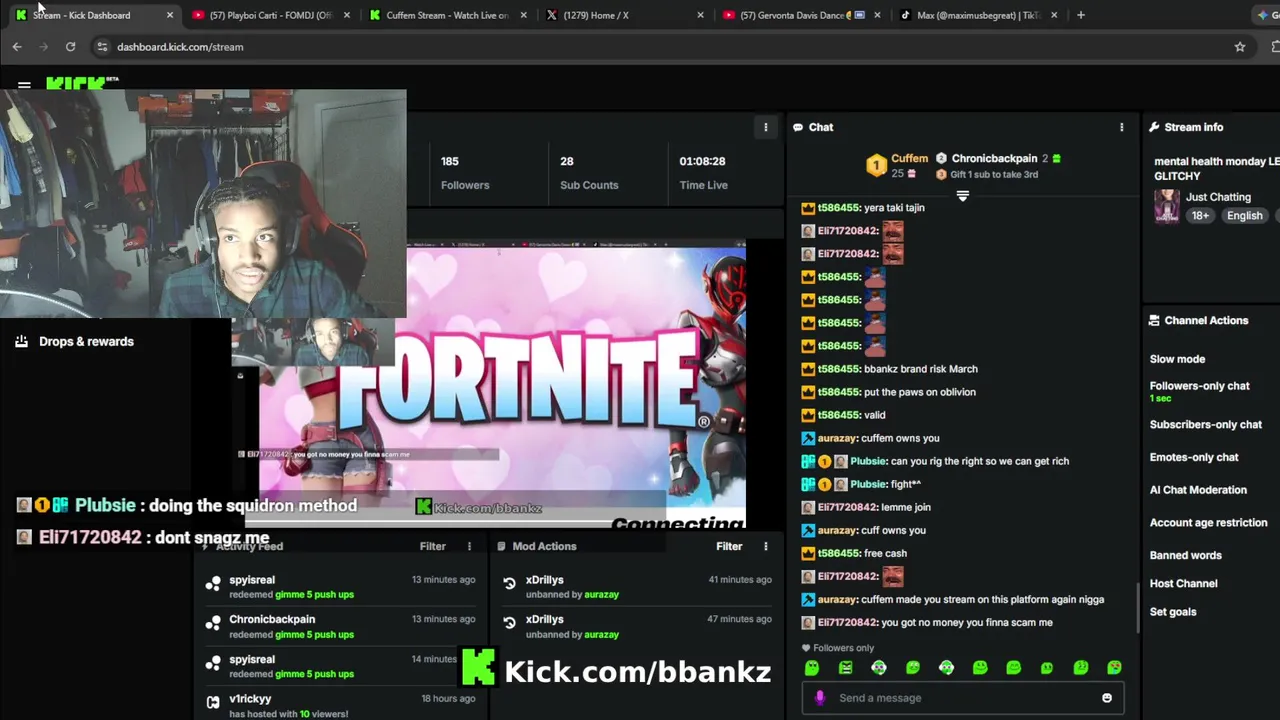Screen dimensions: 1280x720
Task: Click username aurazay in 'cuffem owns you'
Action: 837,438
